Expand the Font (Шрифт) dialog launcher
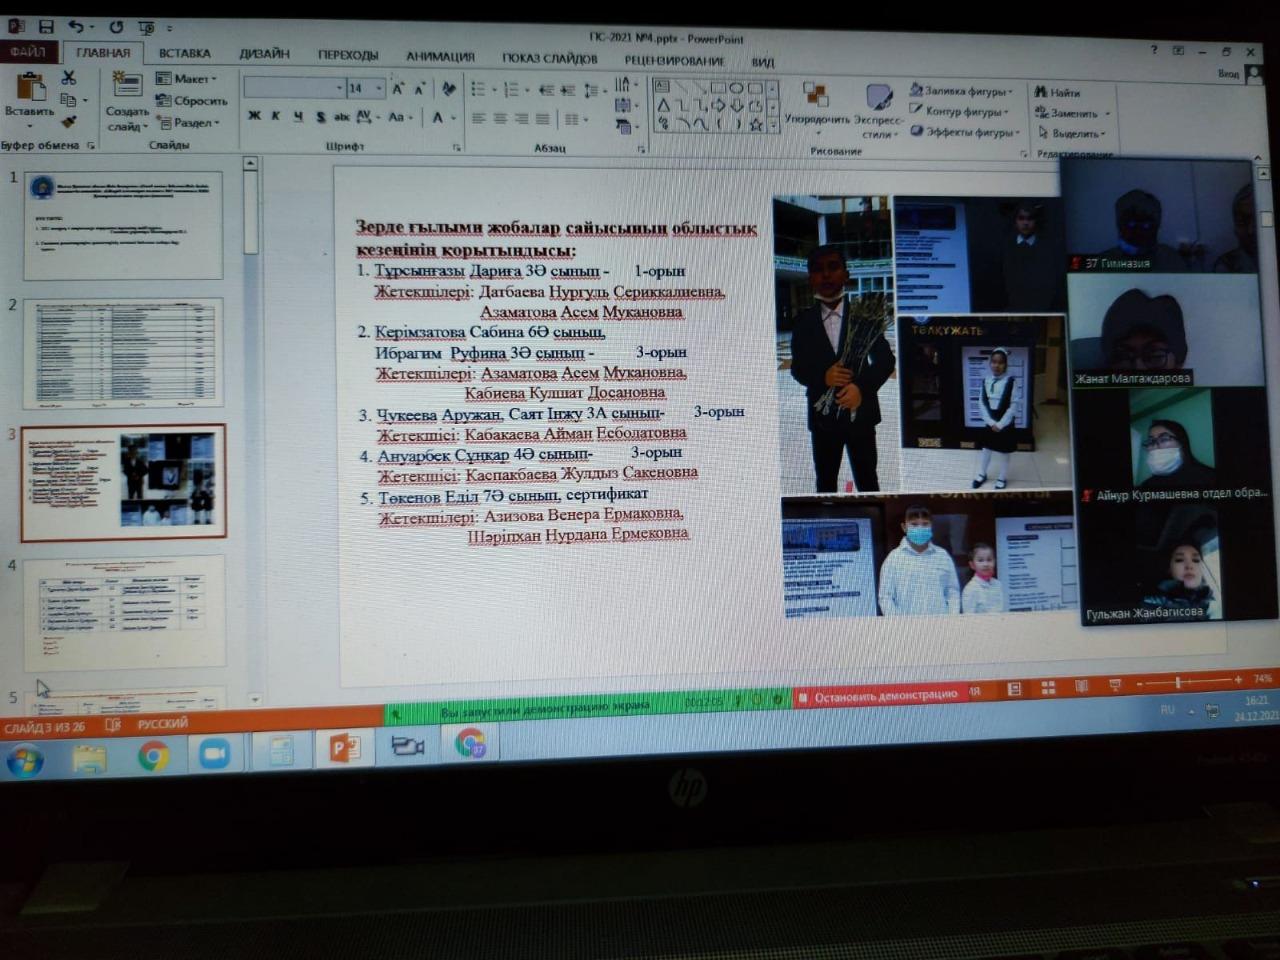The width and height of the screenshot is (1280, 960). coord(456,148)
